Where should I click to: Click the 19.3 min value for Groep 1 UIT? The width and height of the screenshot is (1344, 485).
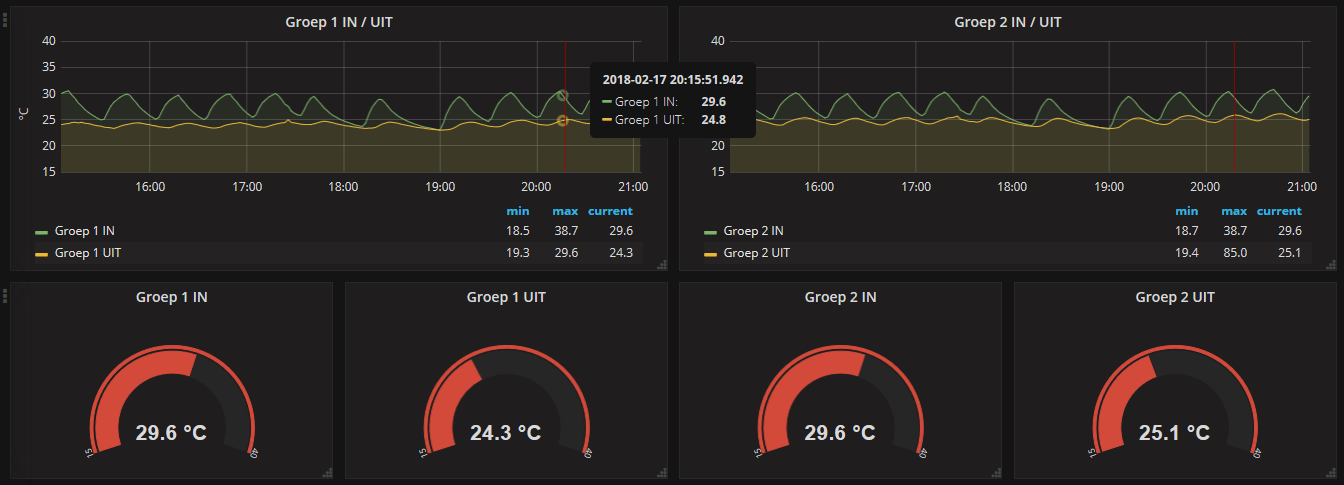click(x=518, y=253)
